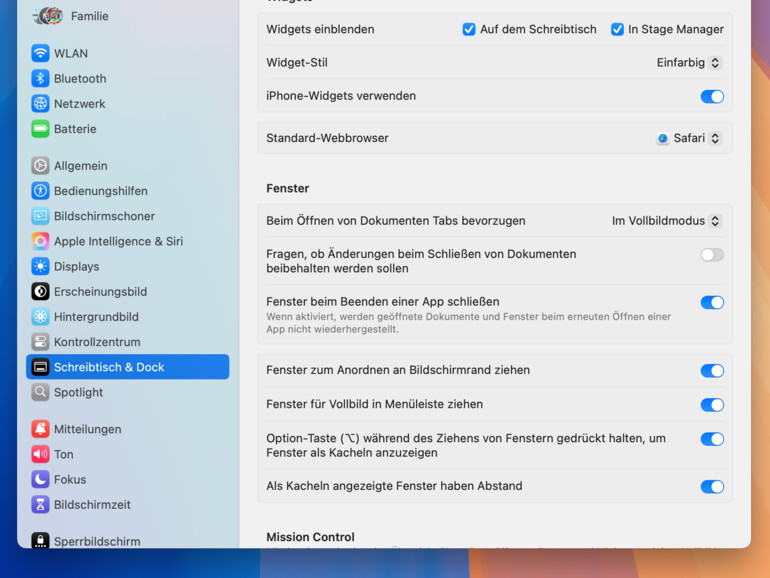The width and height of the screenshot is (770, 578).
Task: Go to Sperrbildschirm settings
Action: tap(128, 541)
